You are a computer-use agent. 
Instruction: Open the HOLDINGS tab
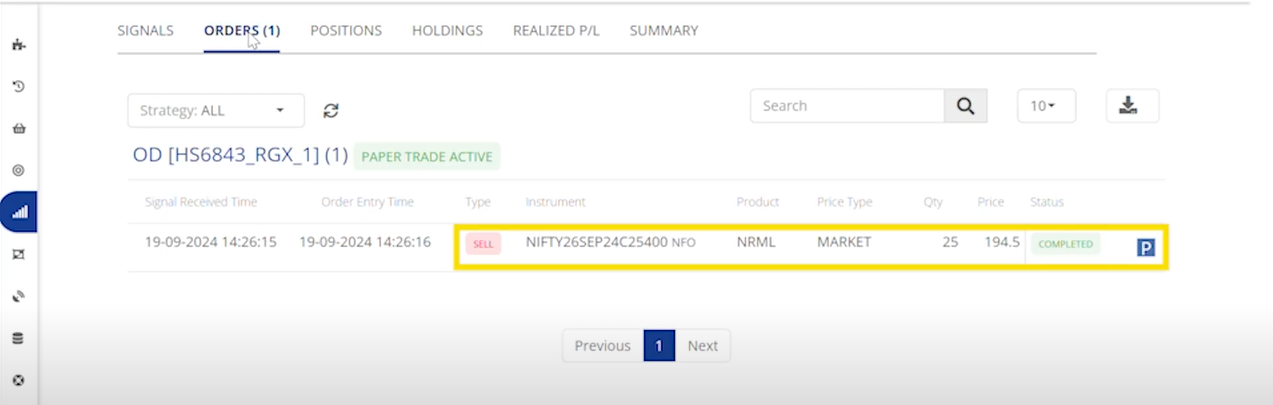447,31
